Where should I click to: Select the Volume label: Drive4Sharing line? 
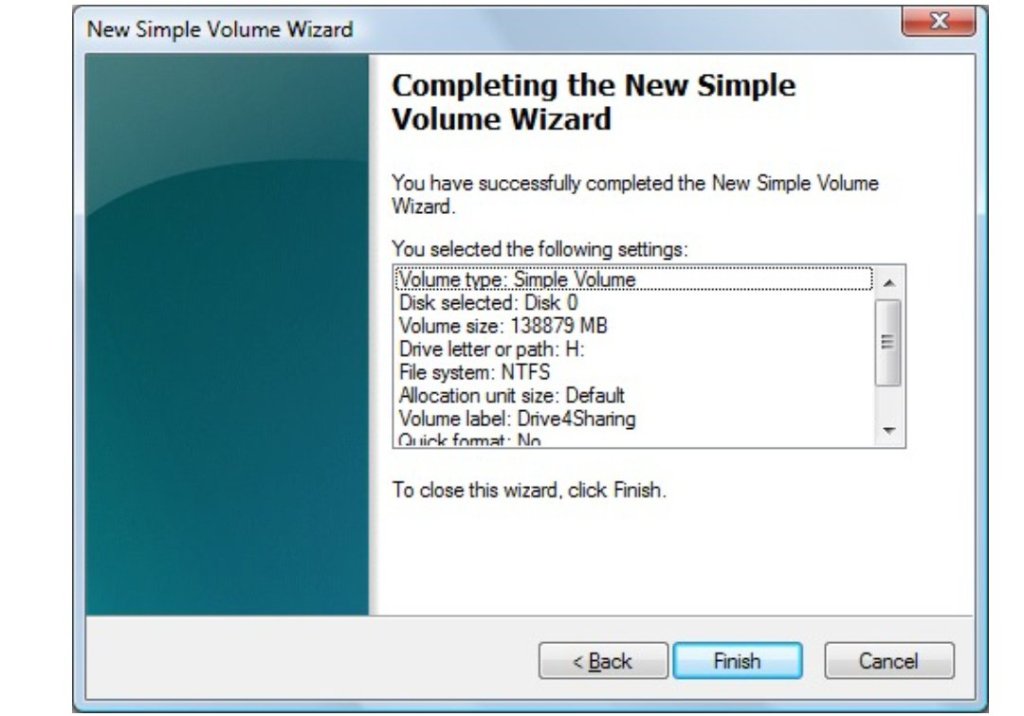click(634, 418)
